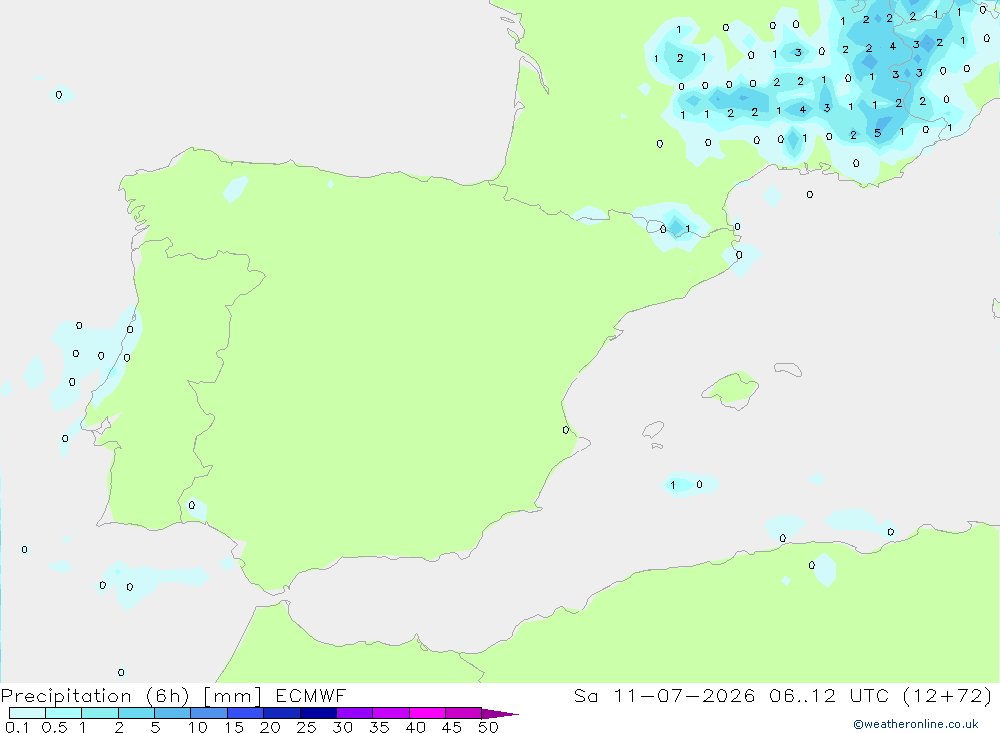The image size is (1000, 733).
Task: Select the 1–2 mm legend color box
Action: point(99,713)
